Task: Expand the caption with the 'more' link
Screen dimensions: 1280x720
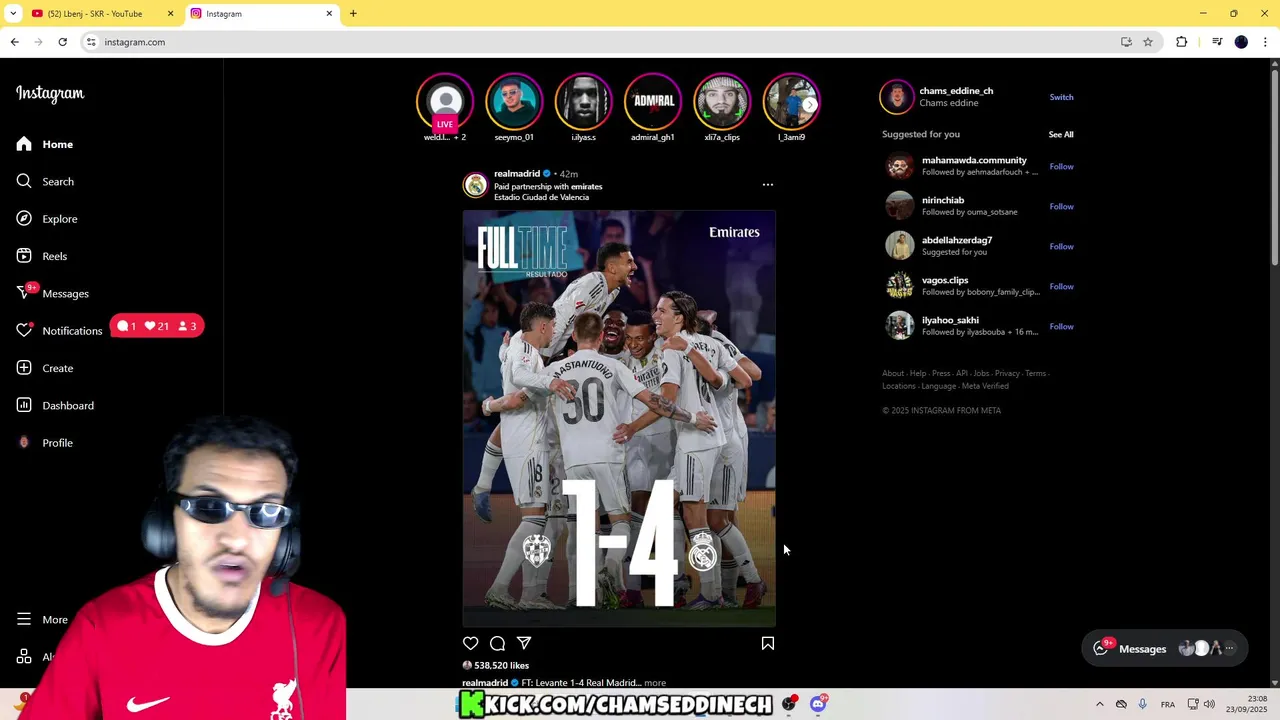Action: coord(655,683)
